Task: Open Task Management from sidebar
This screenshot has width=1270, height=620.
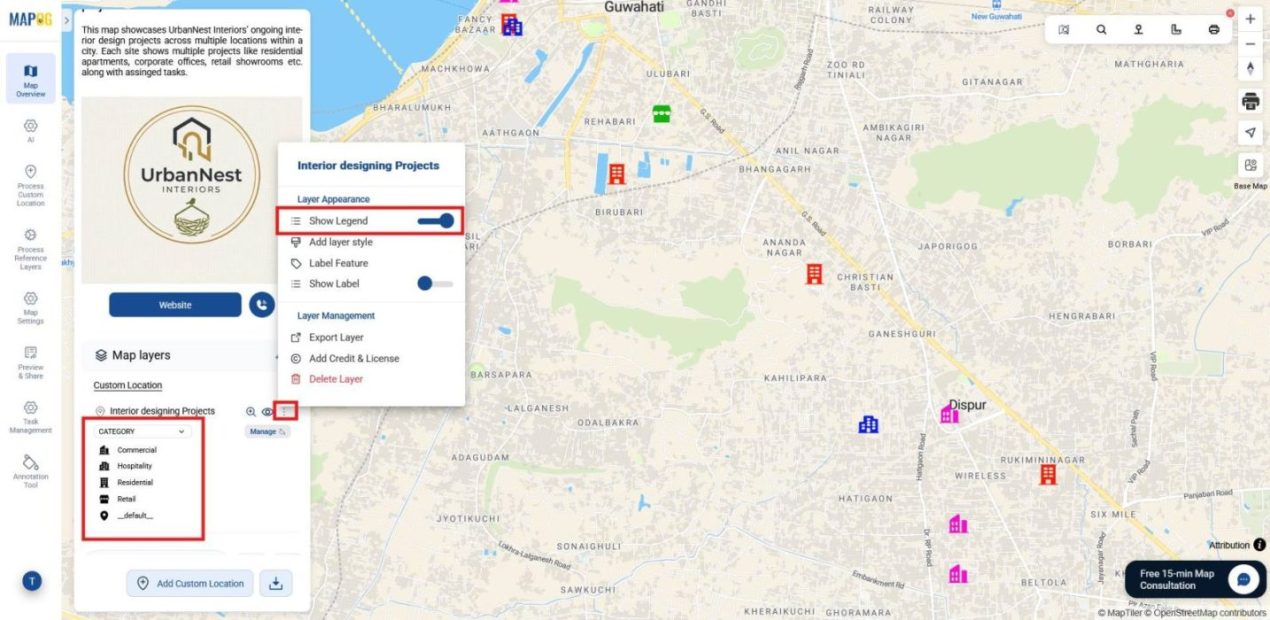Action: pyautogui.click(x=31, y=415)
